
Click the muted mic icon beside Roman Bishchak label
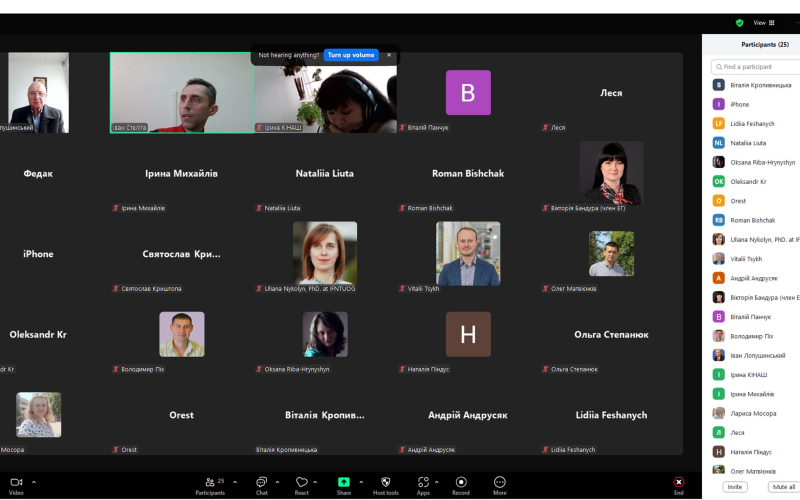(x=402, y=208)
